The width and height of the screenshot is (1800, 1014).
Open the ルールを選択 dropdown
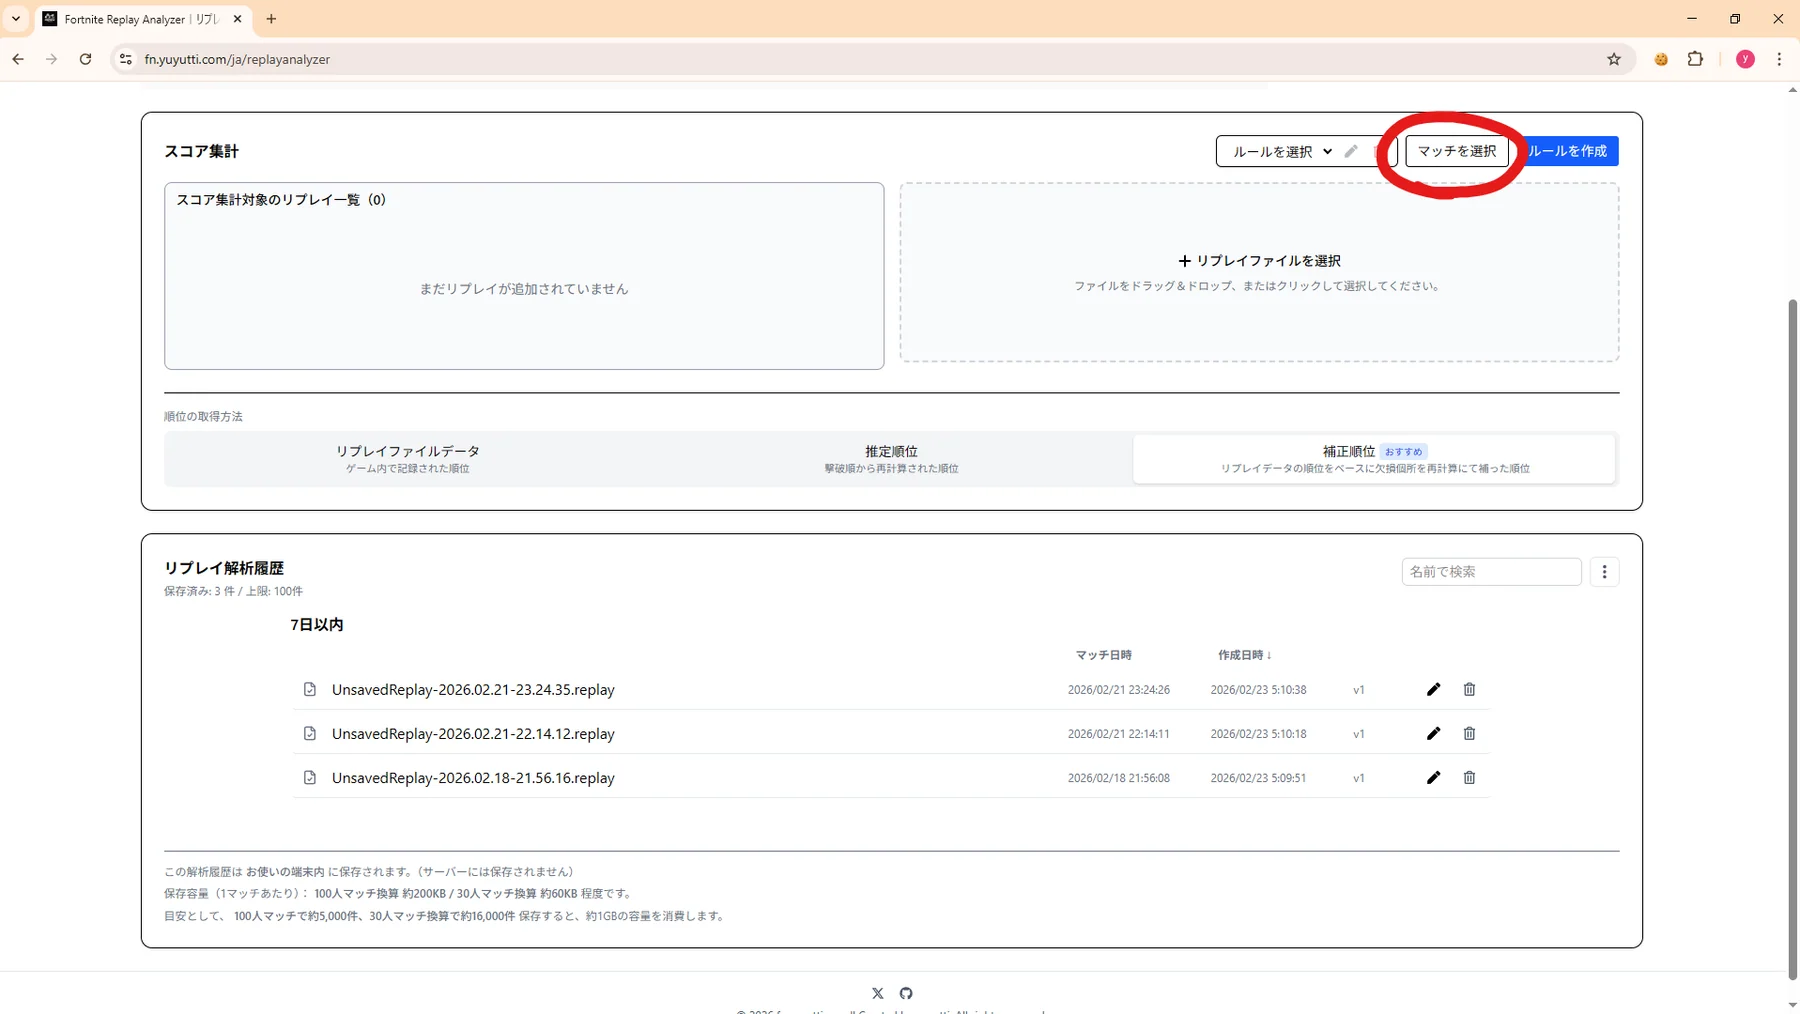1281,151
